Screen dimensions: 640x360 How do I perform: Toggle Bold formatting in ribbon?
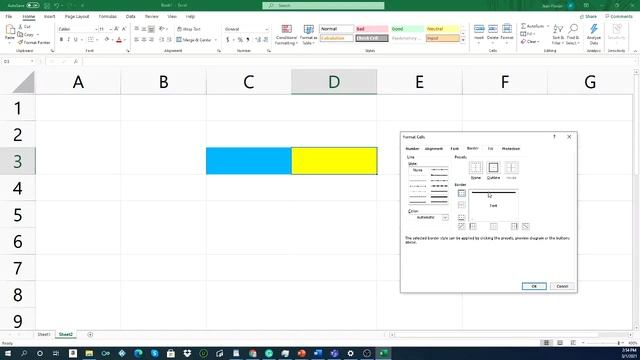click(61, 40)
